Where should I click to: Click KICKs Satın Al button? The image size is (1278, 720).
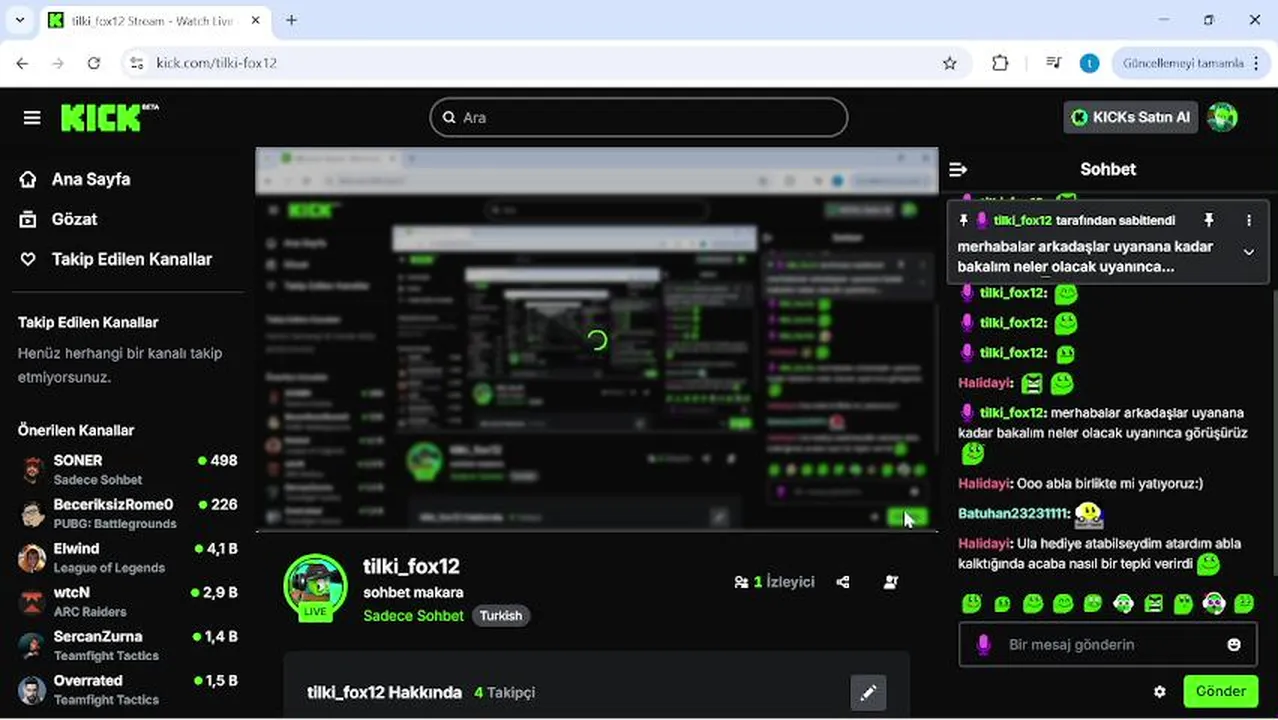pos(1131,117)
